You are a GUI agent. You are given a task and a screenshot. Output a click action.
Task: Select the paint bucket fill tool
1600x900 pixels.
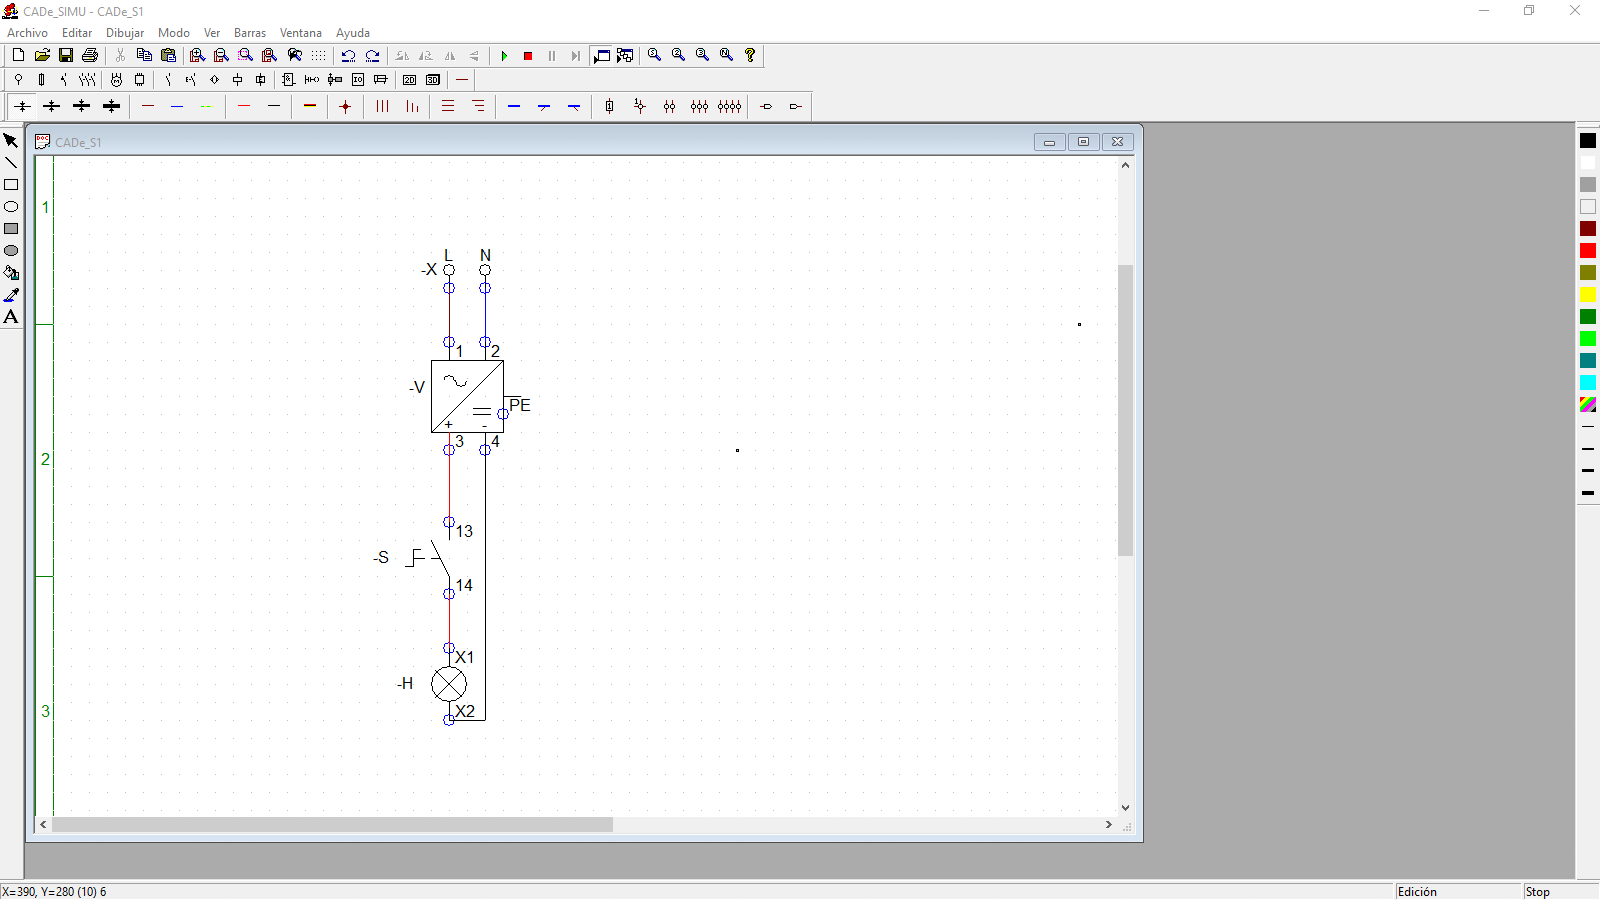pyautogui.click(x=11, y=273)
